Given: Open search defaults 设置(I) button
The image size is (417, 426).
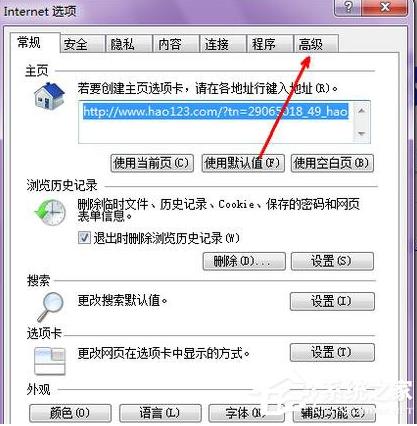Looking at the screenshot, I should (x=332, y=302).
